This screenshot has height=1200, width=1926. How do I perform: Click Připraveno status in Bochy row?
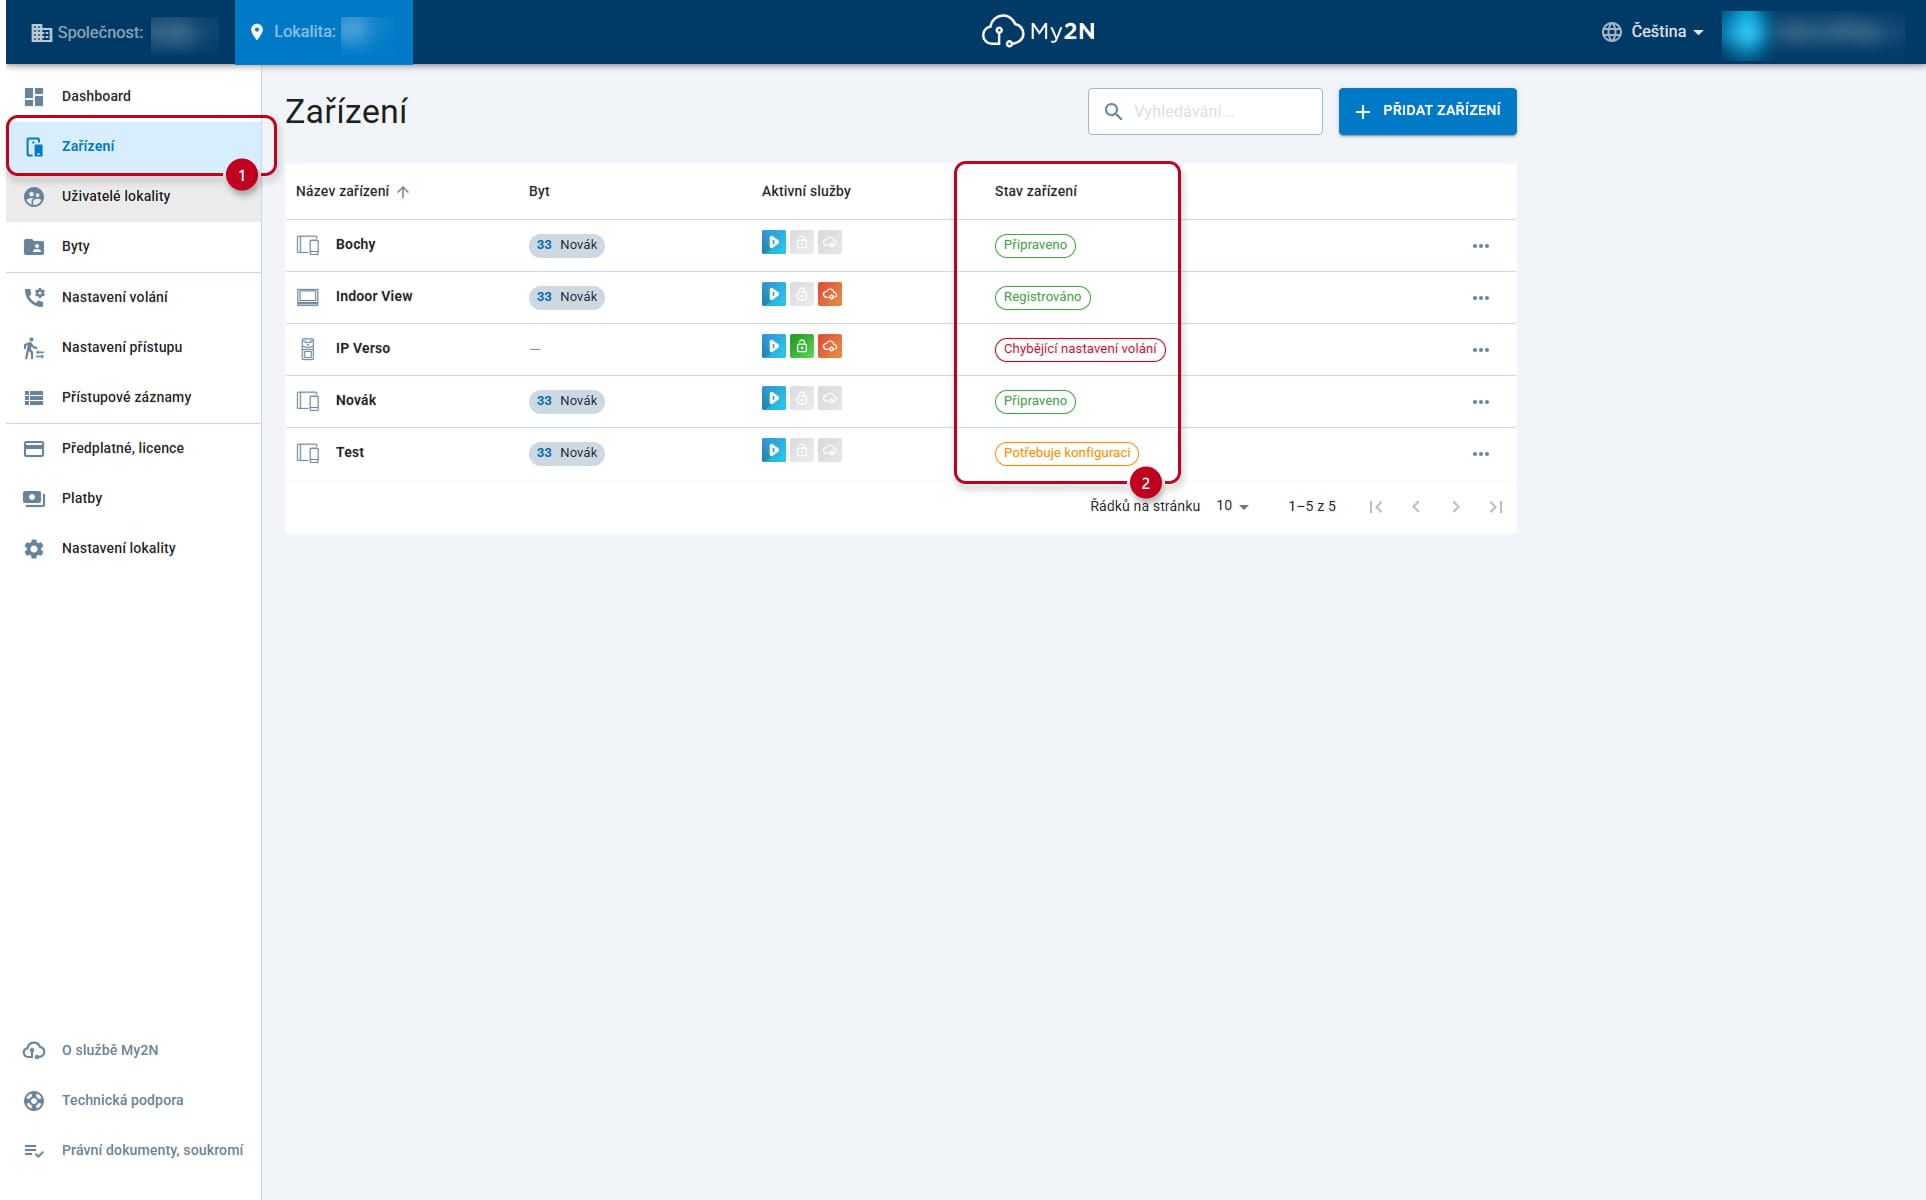1035,245
